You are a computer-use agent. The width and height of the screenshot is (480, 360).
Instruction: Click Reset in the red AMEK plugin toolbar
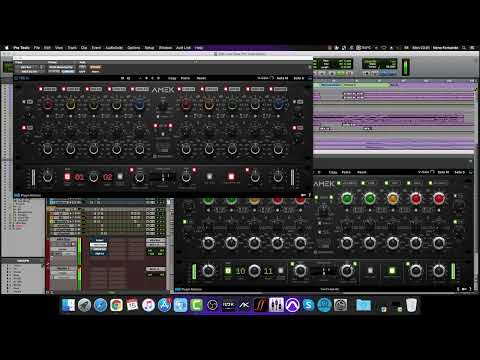point(201,78)
